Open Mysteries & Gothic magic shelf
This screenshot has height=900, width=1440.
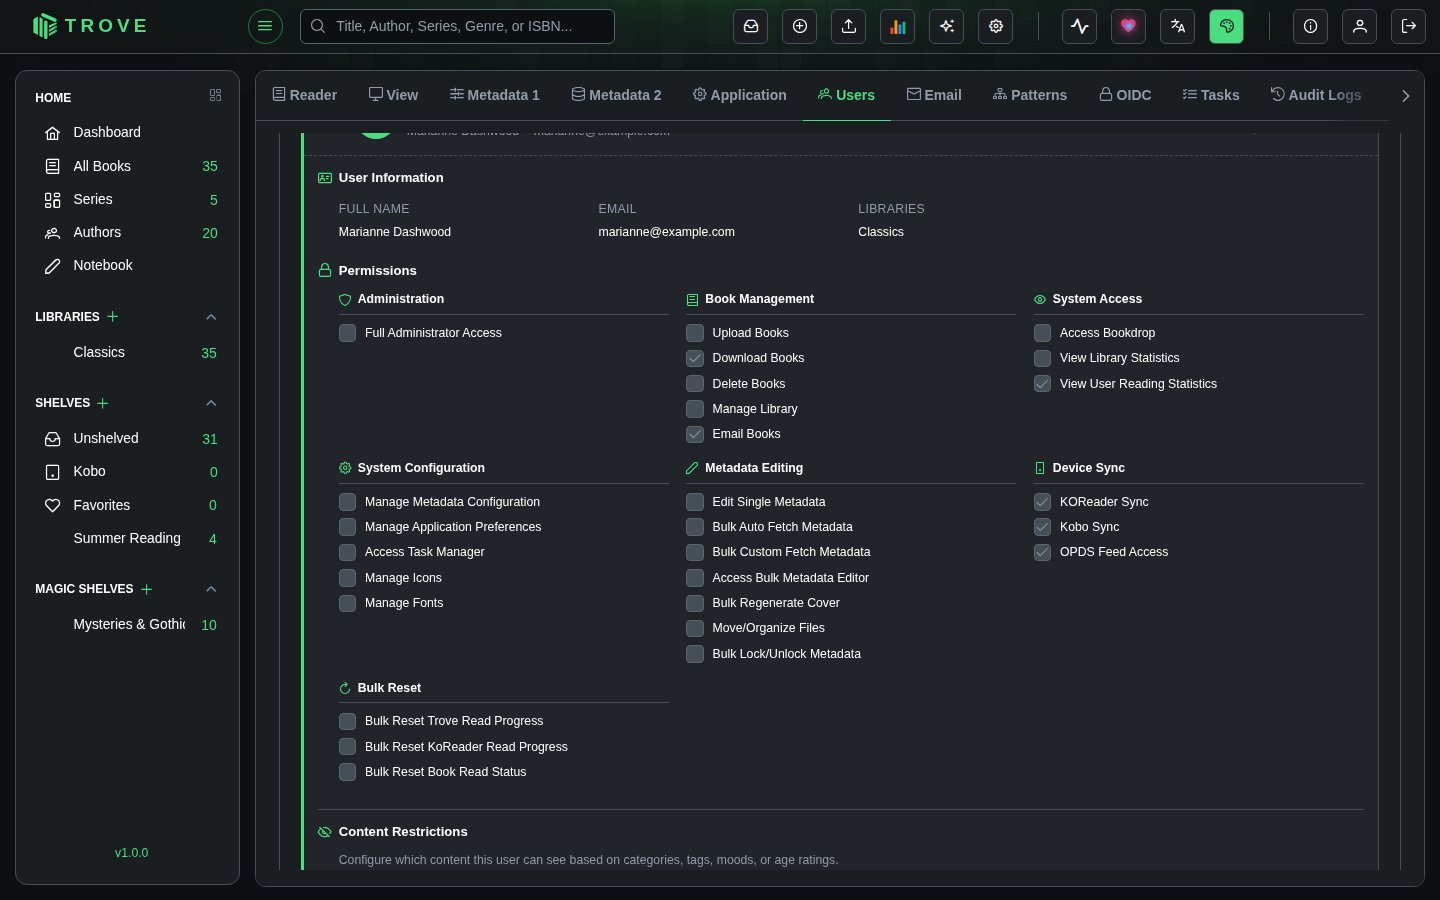(127, 624)
